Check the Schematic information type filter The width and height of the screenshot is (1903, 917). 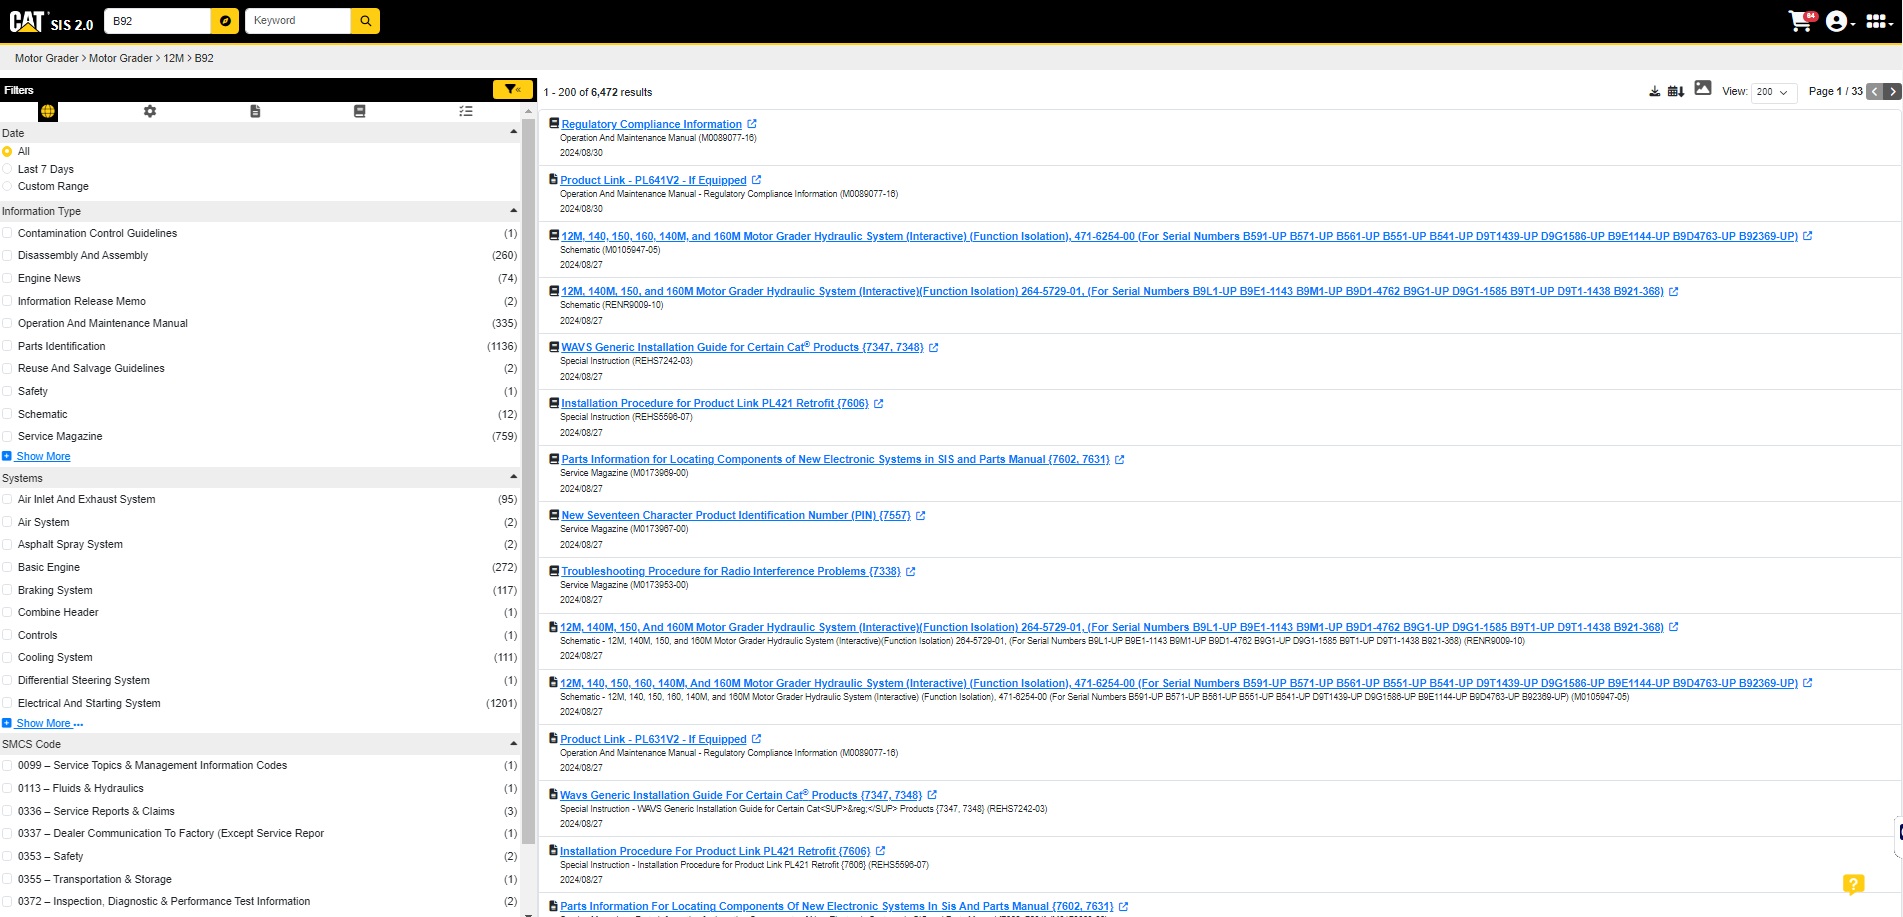coord(8,414)
